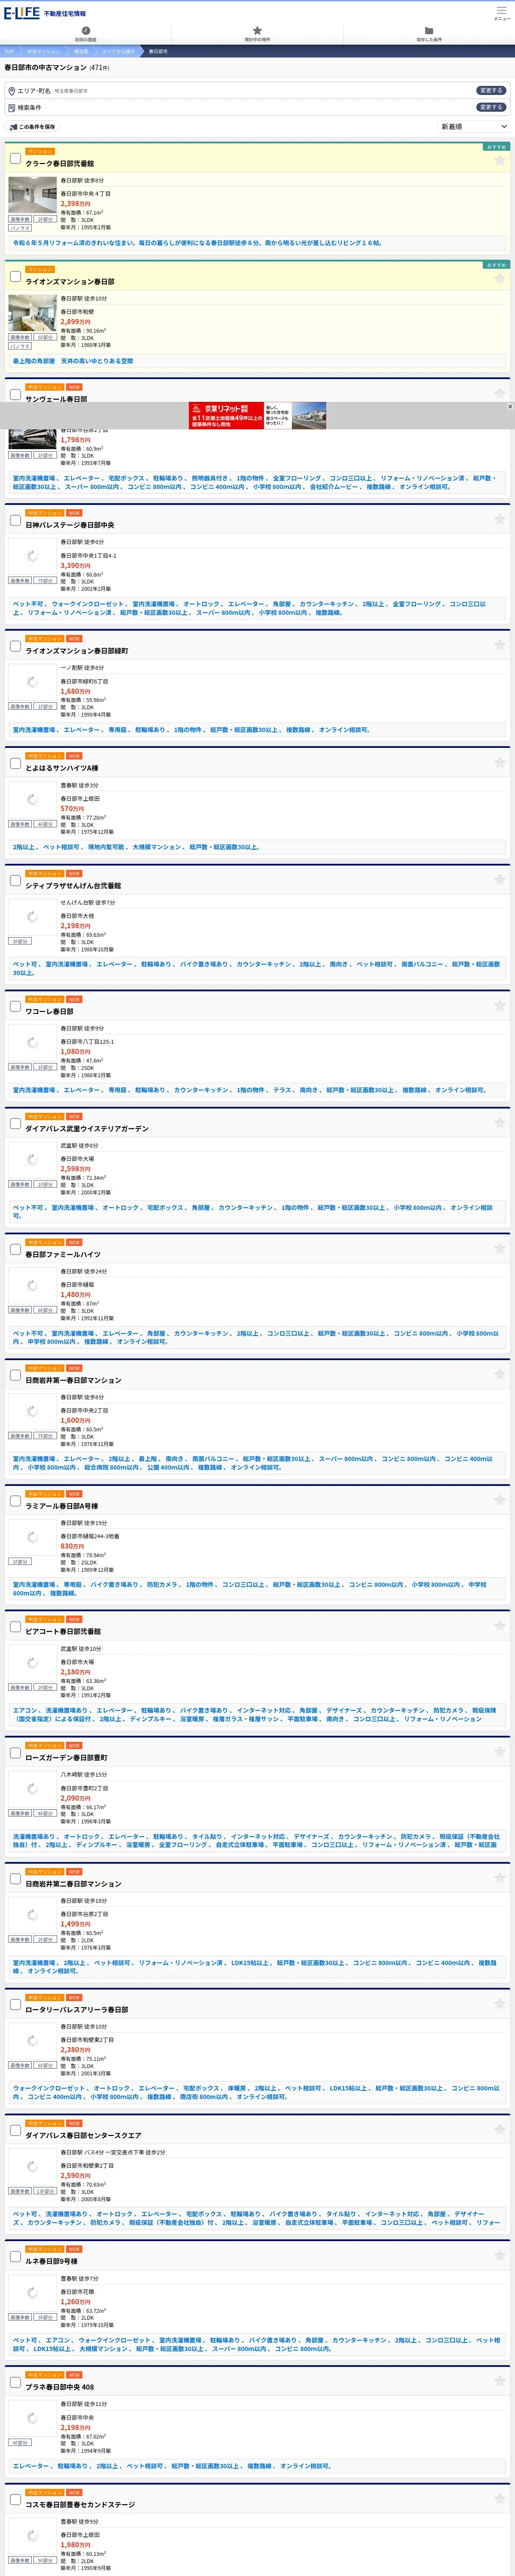Star the ルネ春日部9号棟 listing

(x=499, y=2257)
